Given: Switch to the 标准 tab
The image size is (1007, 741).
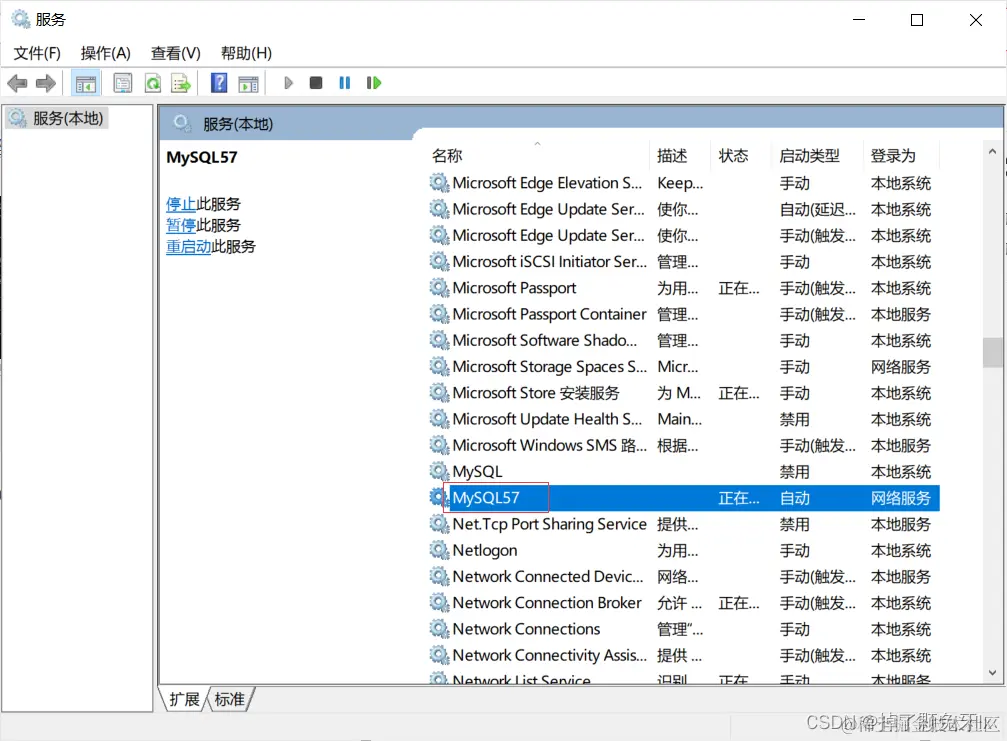Looking at the screenshot, I should [229, 699].
